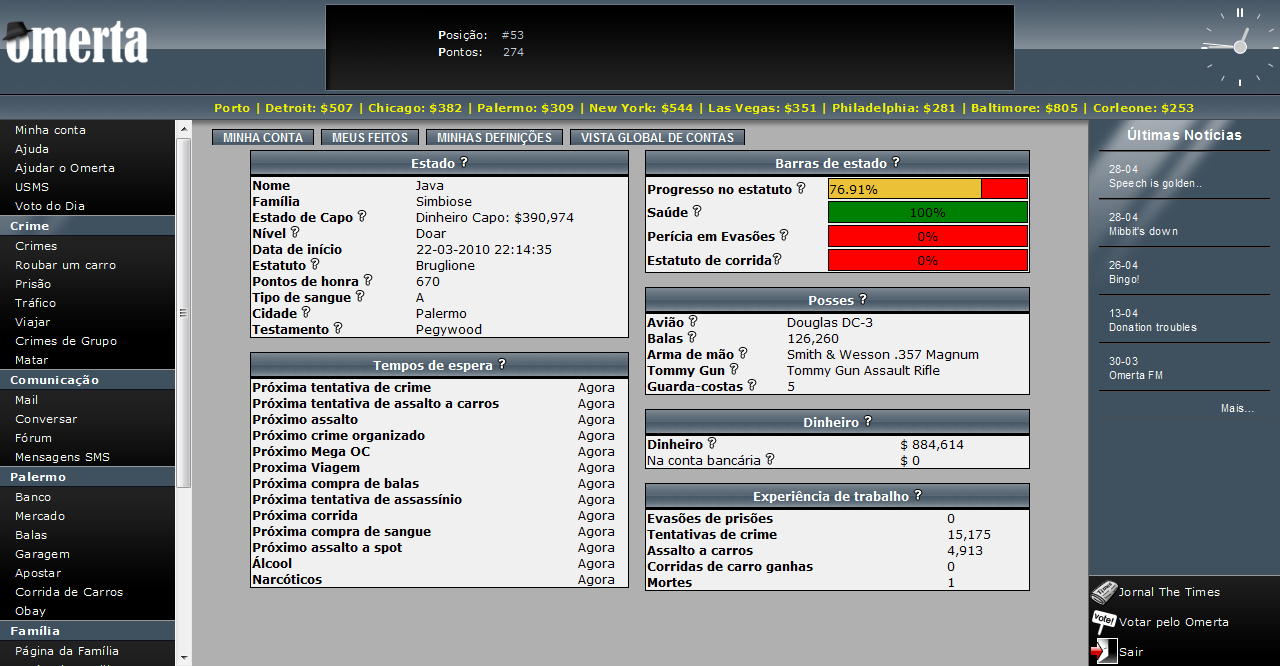Switch to the Meus Feitos tab
This screenshot has width=1280, height=666.
[x=370, y=138]
